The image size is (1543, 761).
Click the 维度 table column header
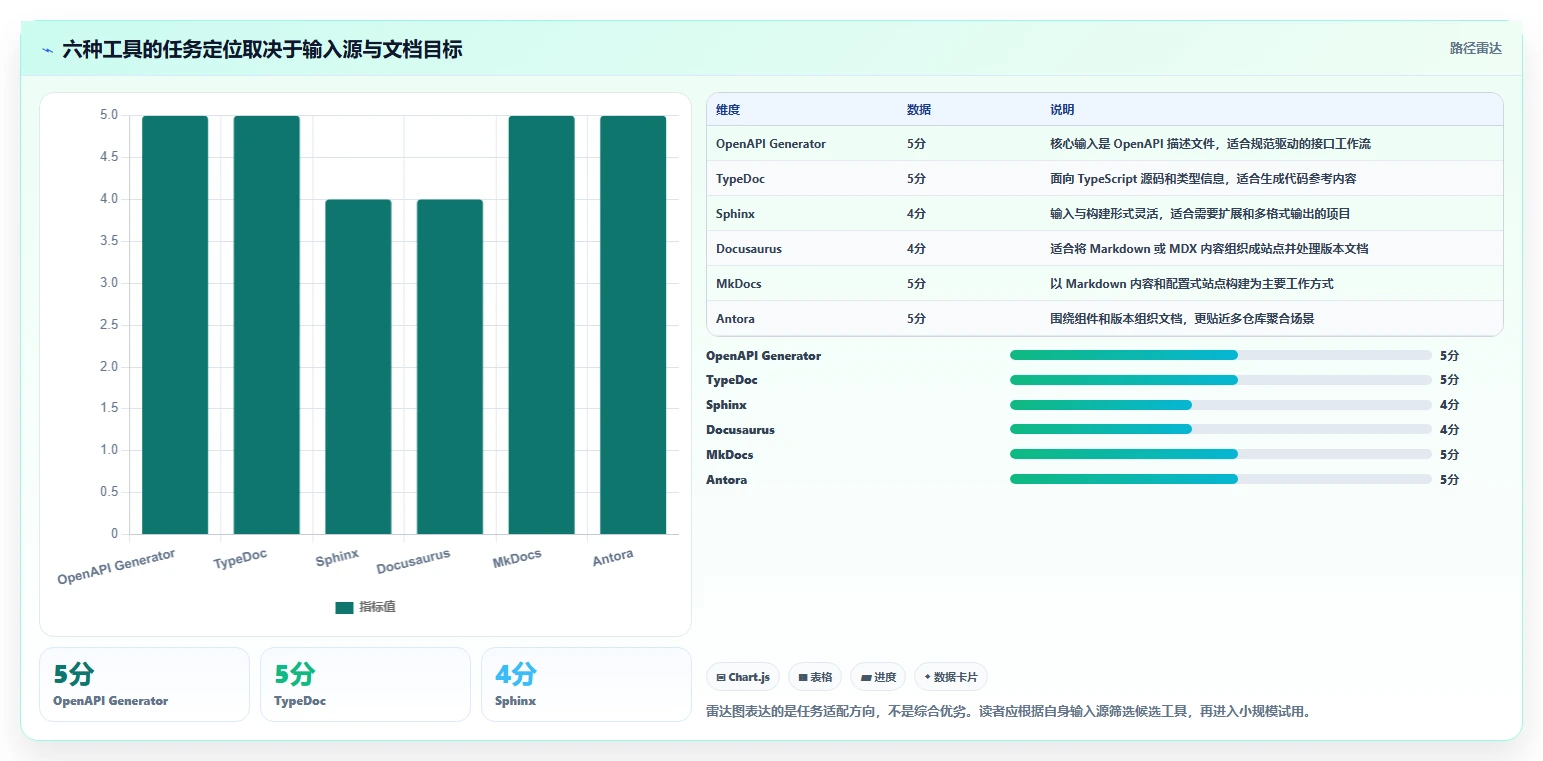[x=728, y=110]
